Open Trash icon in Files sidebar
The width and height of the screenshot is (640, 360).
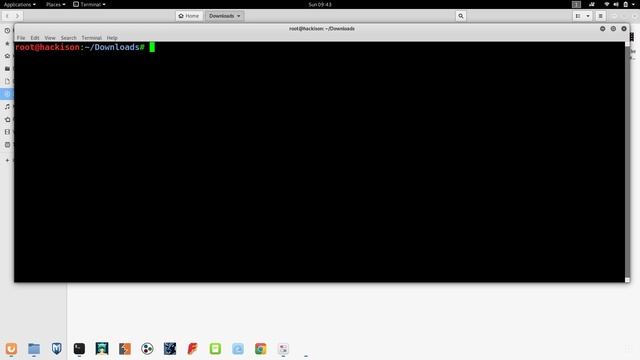click(x=7, y=144)
